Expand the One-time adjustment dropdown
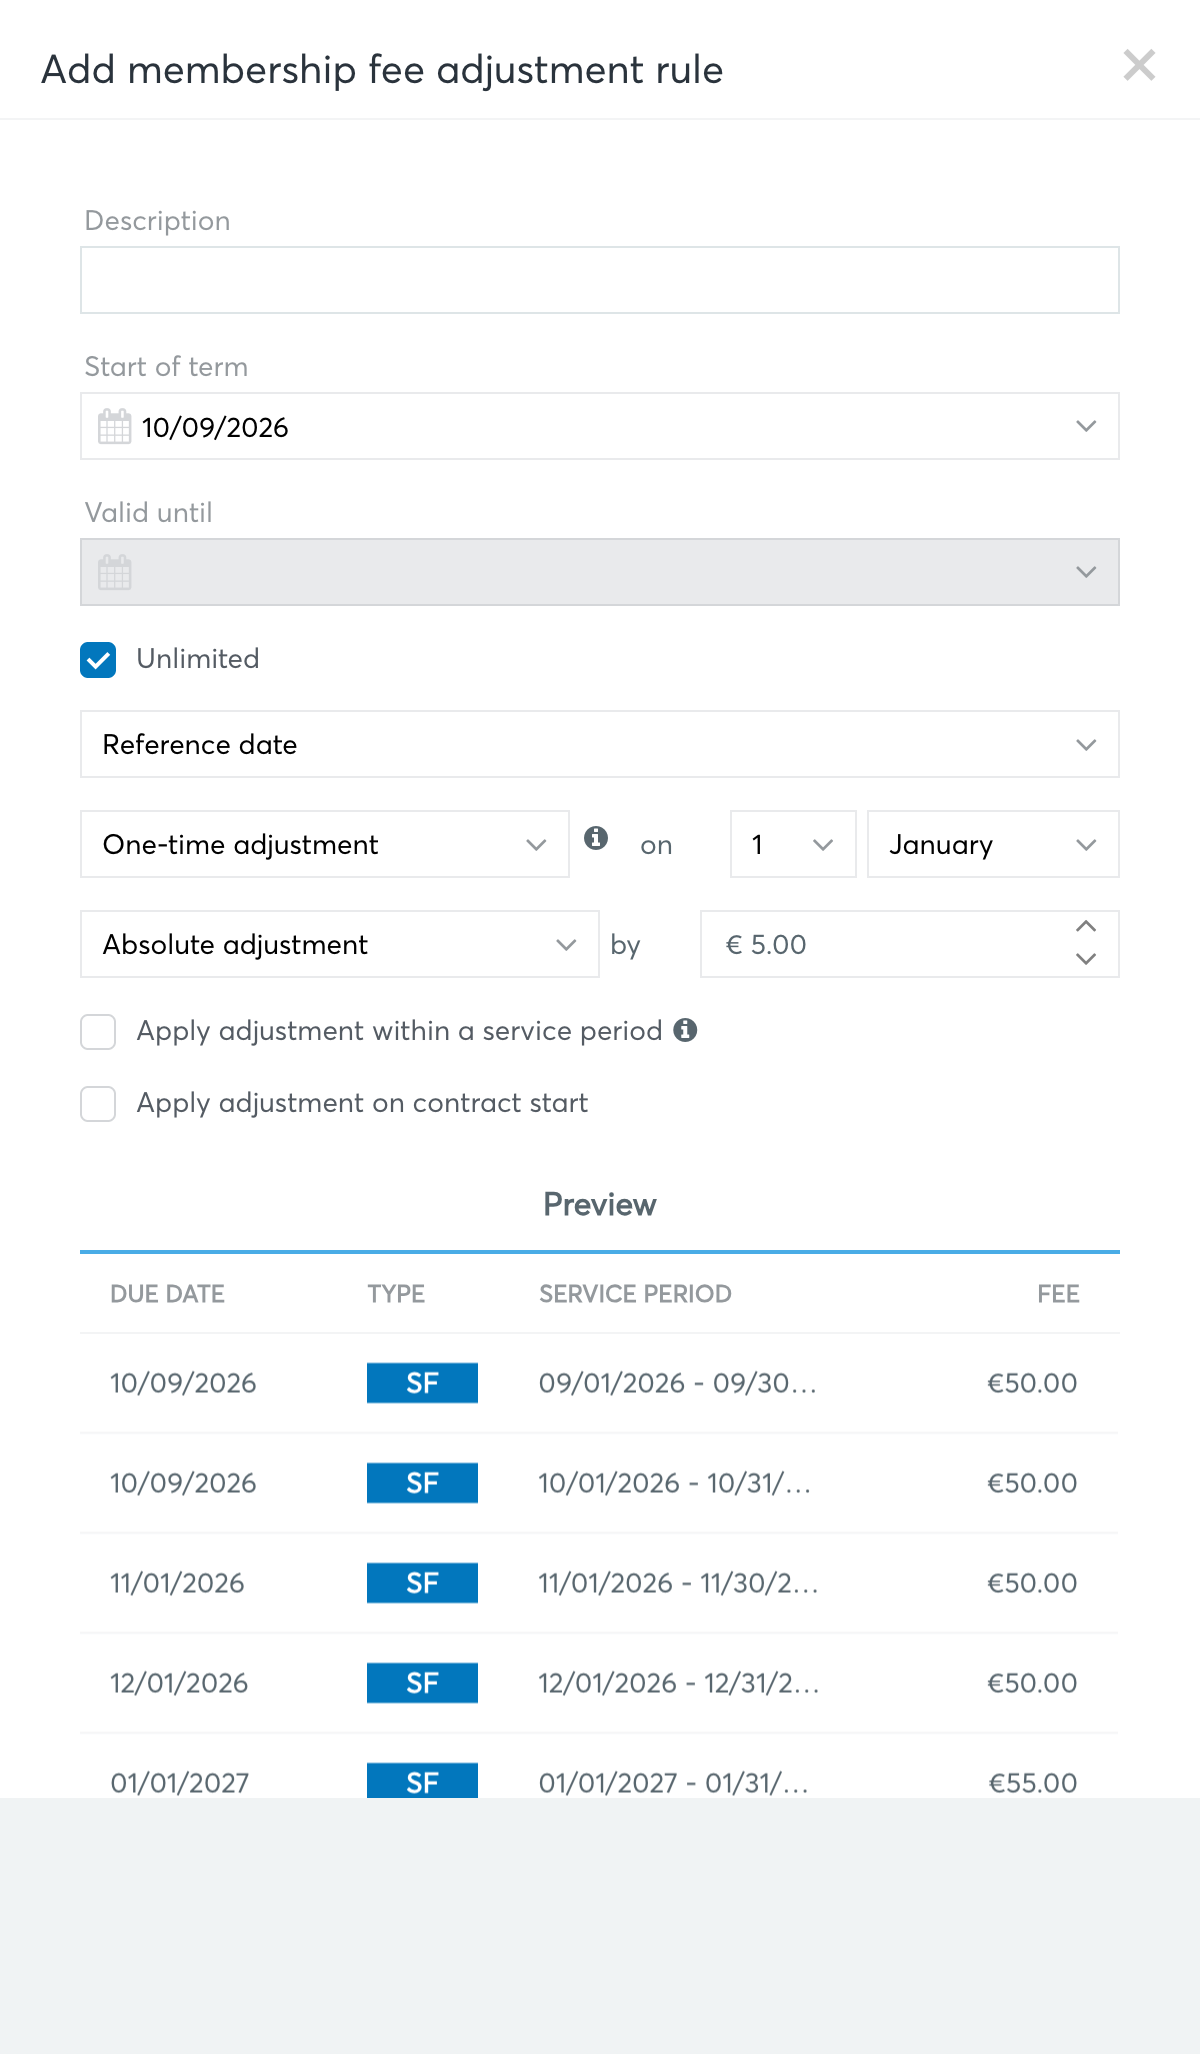 coord(325,844)
